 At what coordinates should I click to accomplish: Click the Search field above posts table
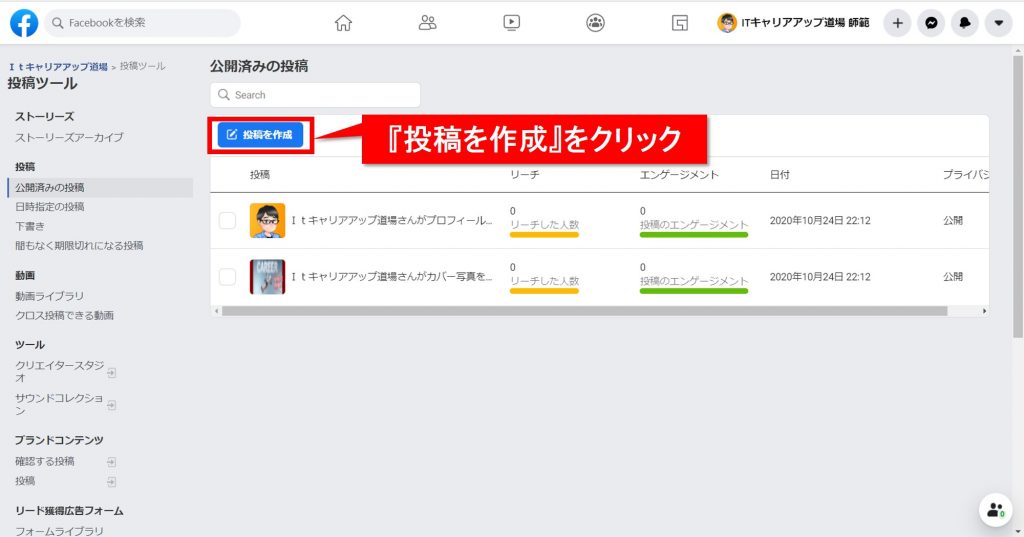coord(315,95)
